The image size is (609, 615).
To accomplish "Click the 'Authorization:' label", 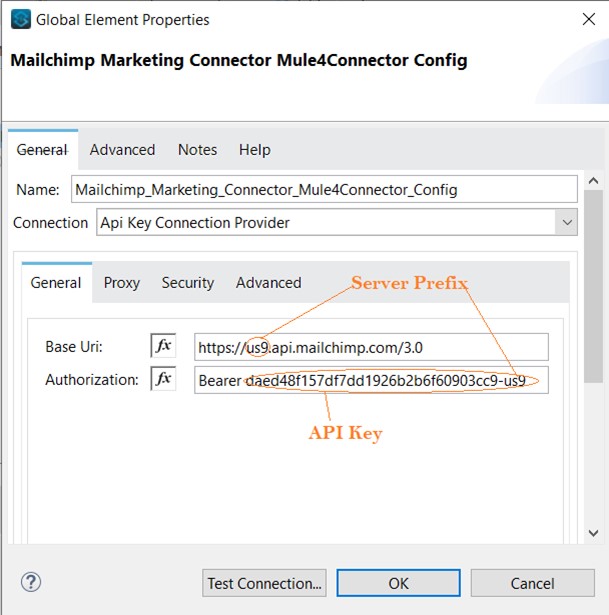I will coord(92,380).
